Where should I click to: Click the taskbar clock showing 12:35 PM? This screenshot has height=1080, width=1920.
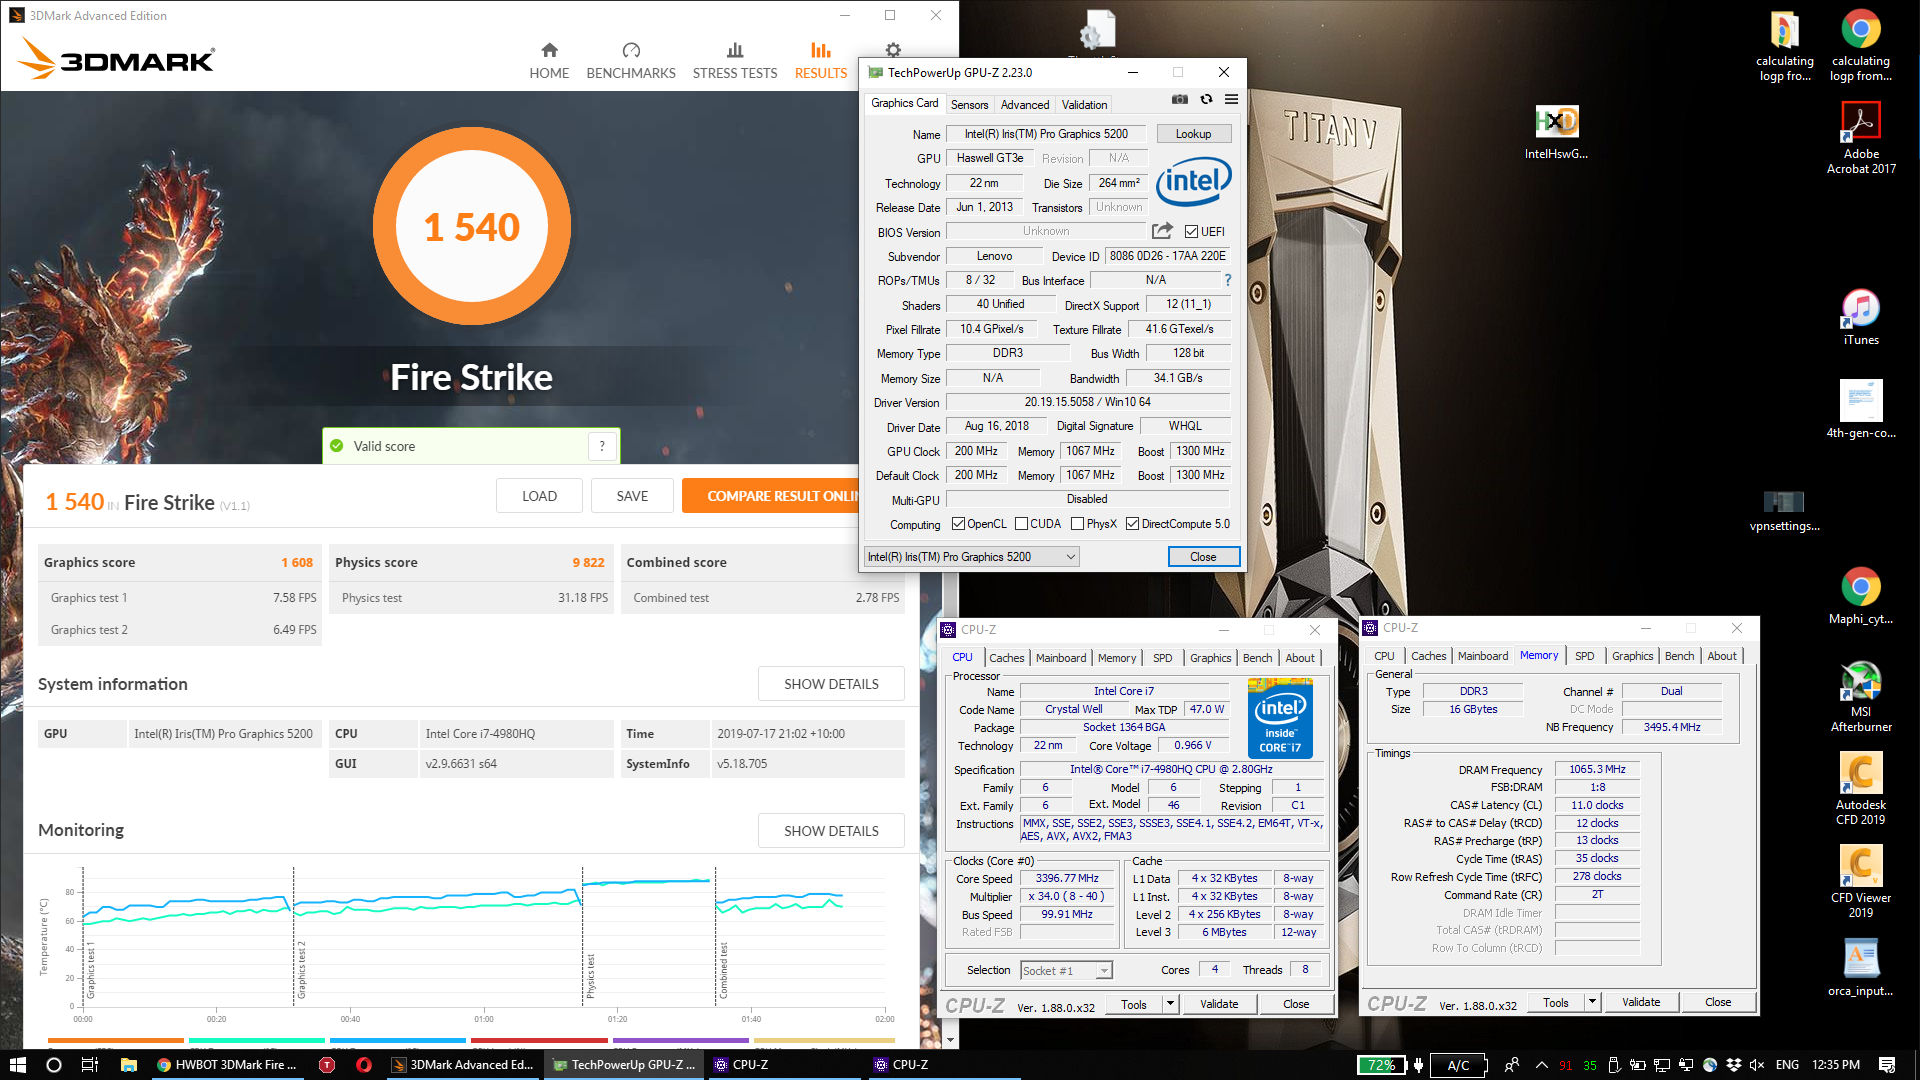(1836, 1065)
